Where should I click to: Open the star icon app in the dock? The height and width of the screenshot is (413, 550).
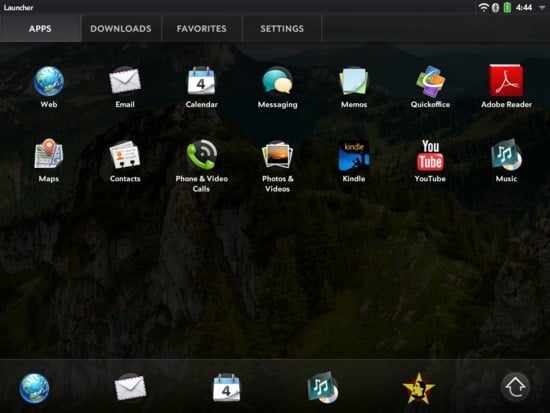tap(418, 388)
